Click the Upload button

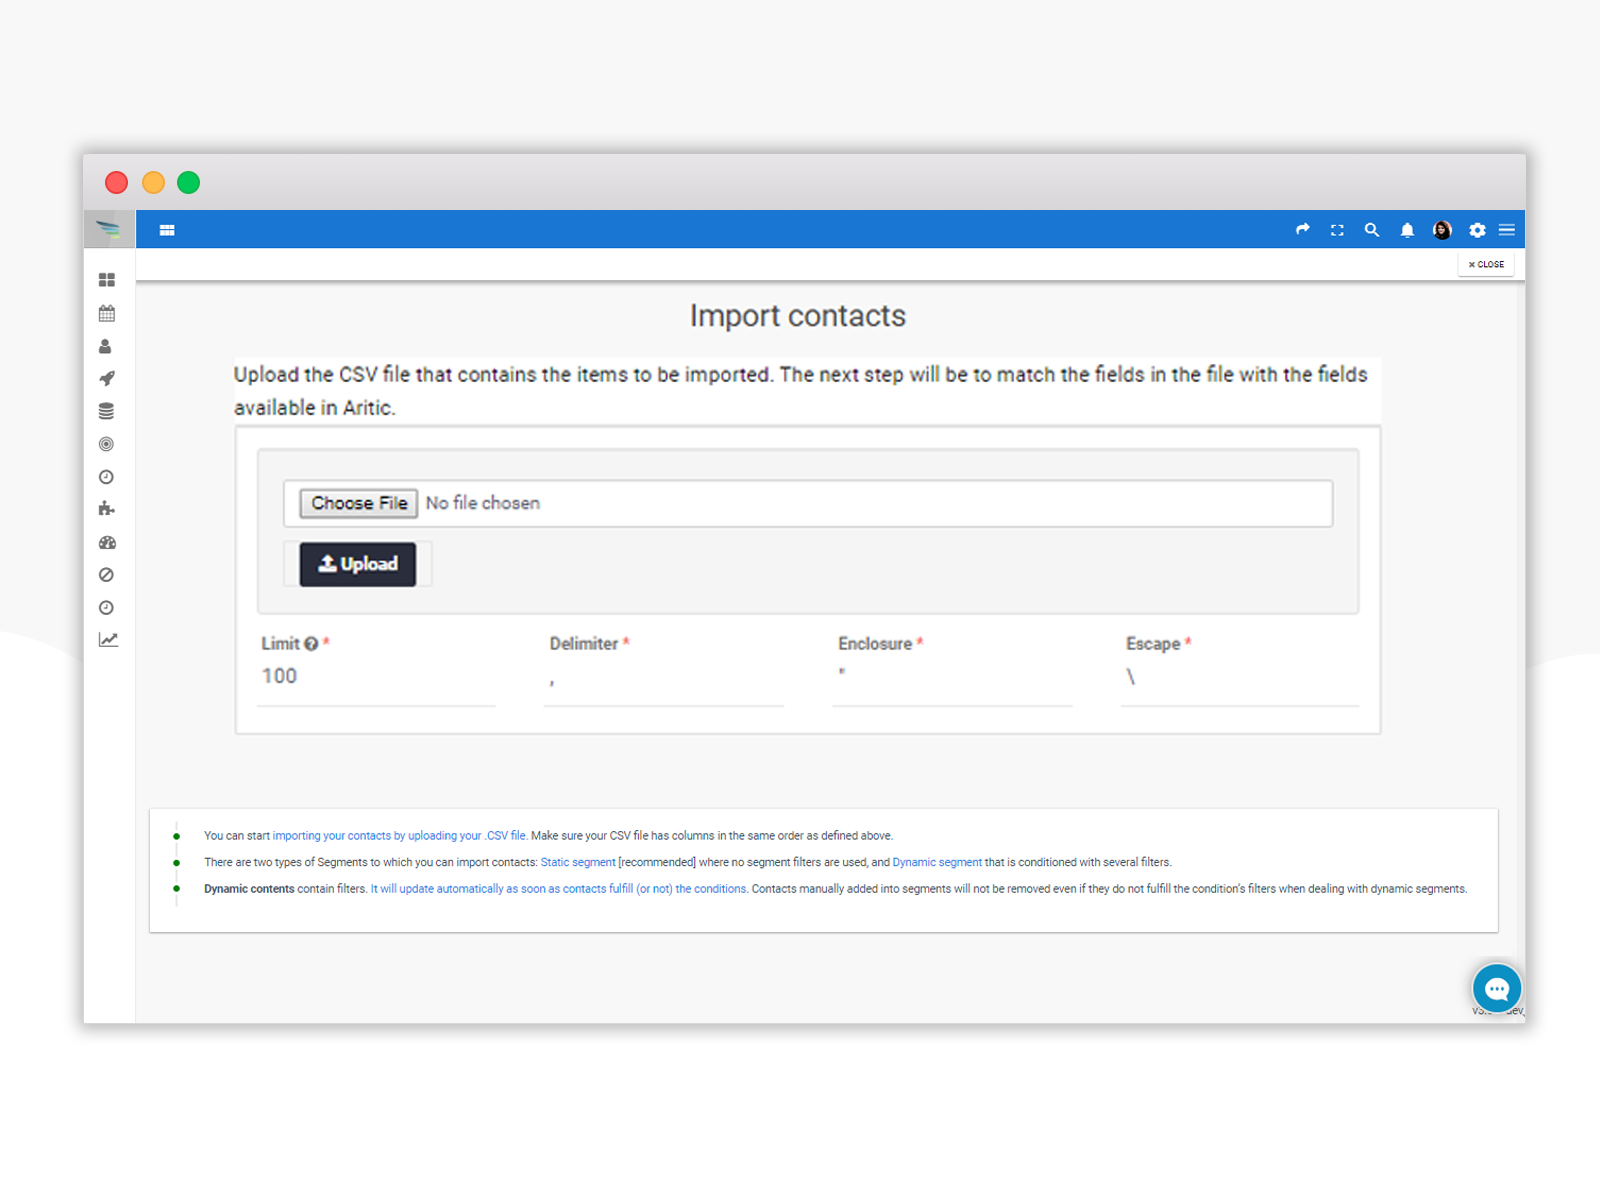point(358,565)
